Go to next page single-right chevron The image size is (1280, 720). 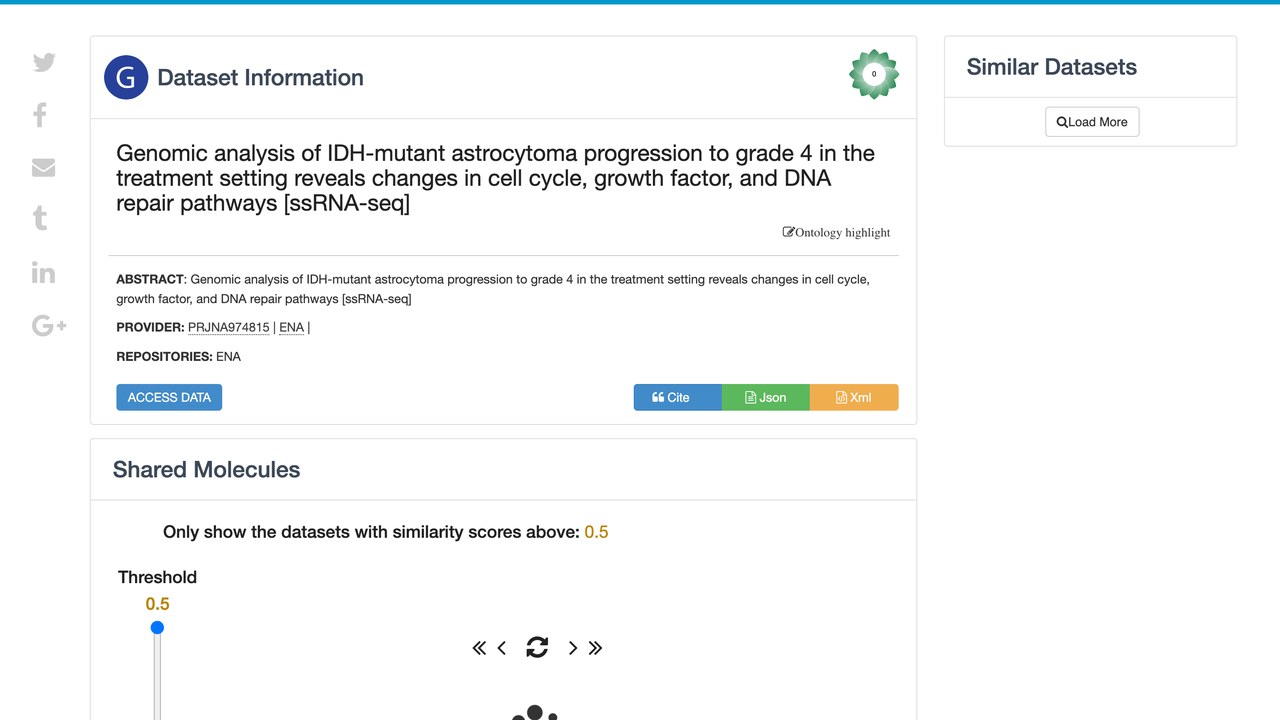click(x=572, y=648)
